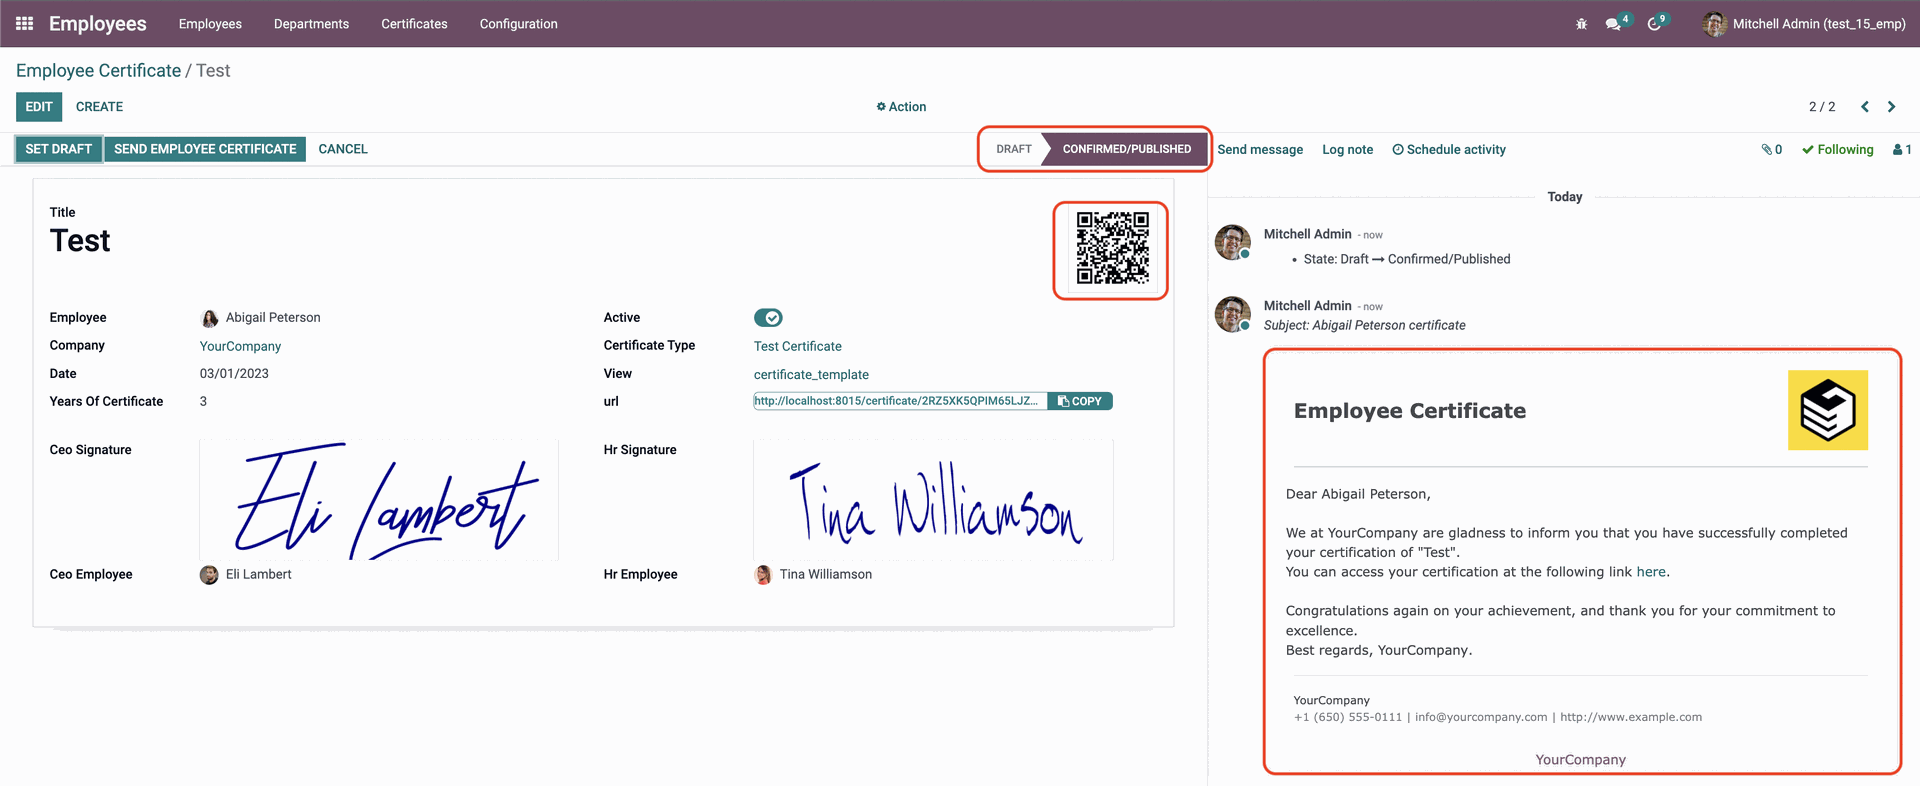Go to previous record arrow
The width and height of the screenshot is (1920, 786).
[x=1865, y=107]
